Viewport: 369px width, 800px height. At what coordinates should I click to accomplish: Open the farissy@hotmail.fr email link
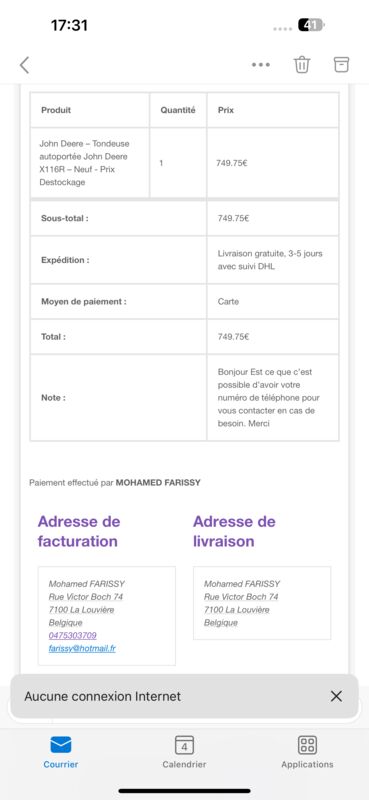click(82, 648)
